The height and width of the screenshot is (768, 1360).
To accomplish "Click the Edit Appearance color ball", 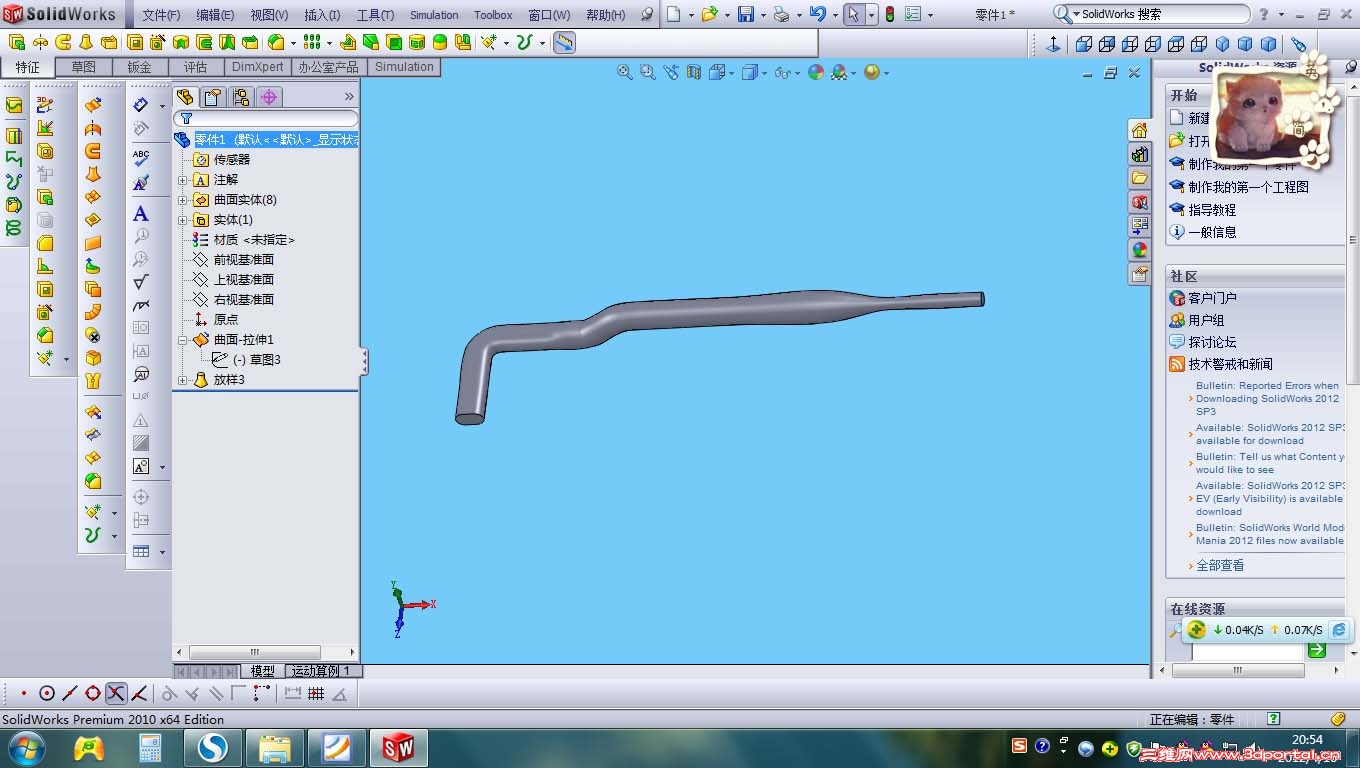I will 816,72.
